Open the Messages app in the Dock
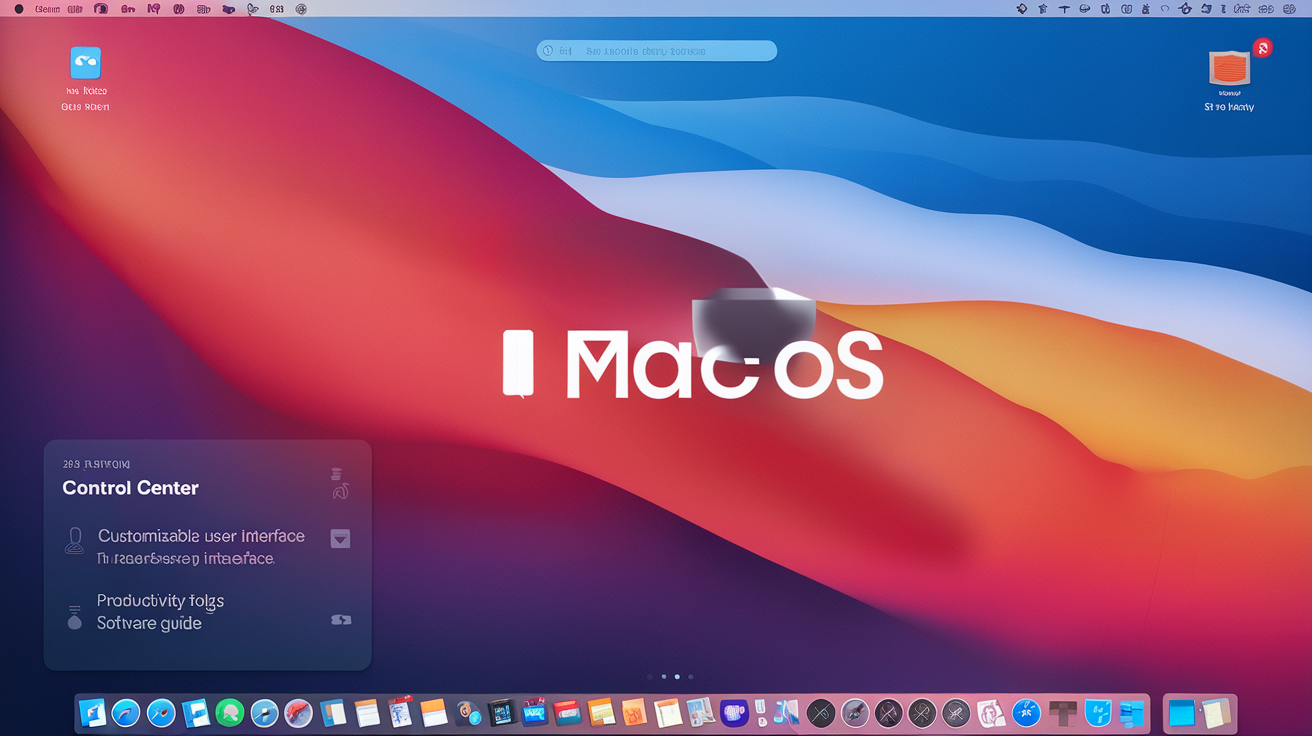The width and height of the screenshot is (1312, 736). 230,713
